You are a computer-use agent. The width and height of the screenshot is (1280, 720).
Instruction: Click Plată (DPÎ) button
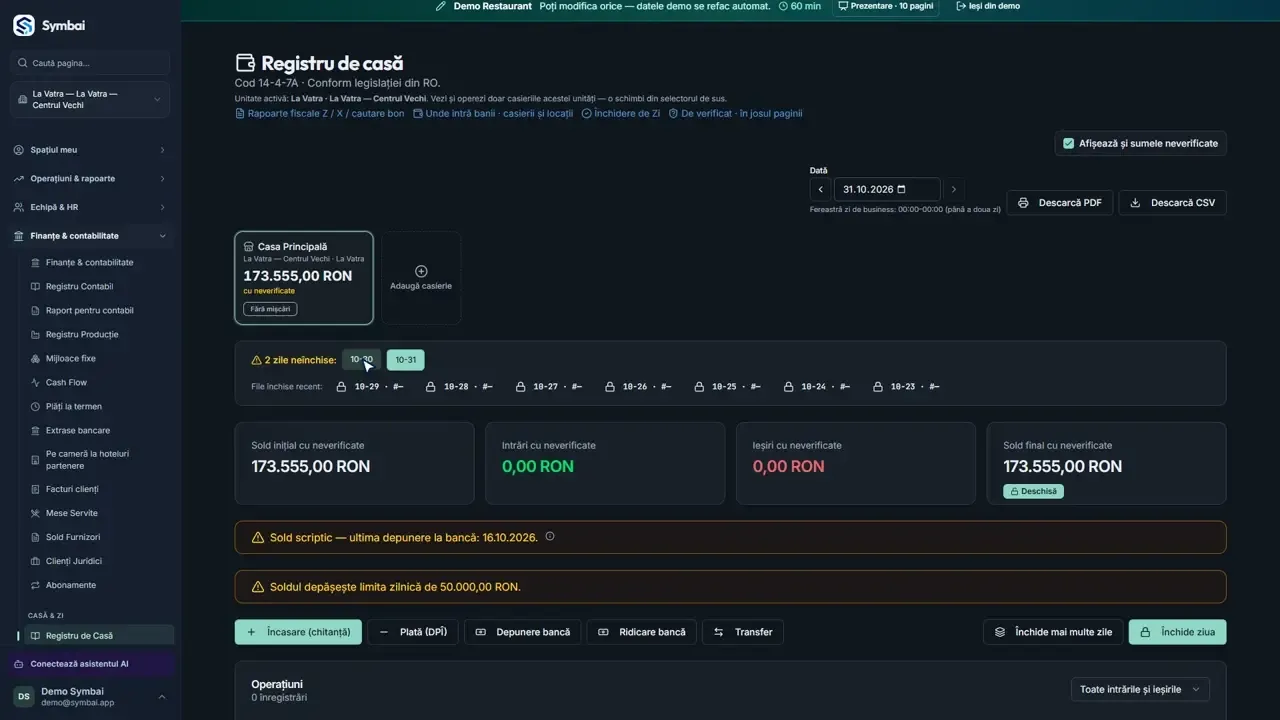tap(413, 632)
